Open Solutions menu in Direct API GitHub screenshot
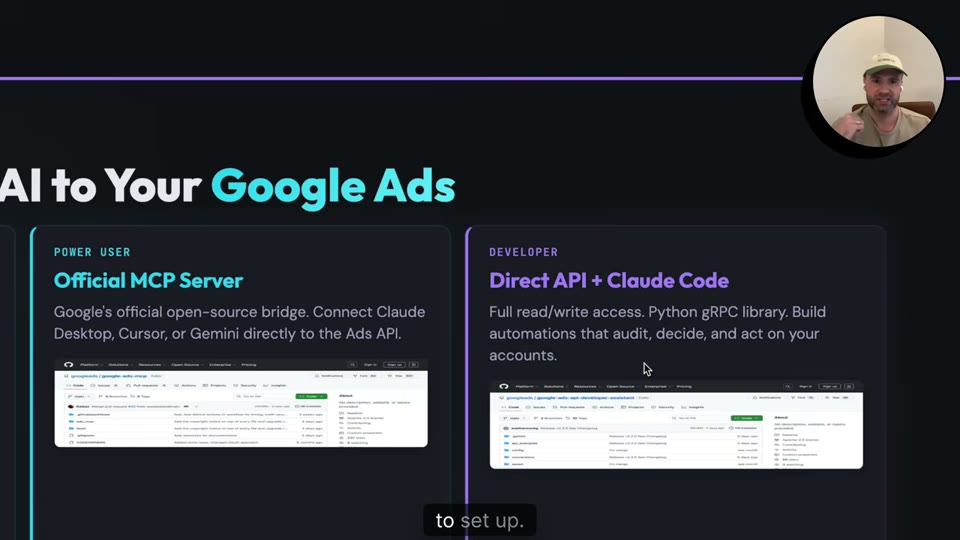This screenshot has height=540, width=960. (555, 386)
